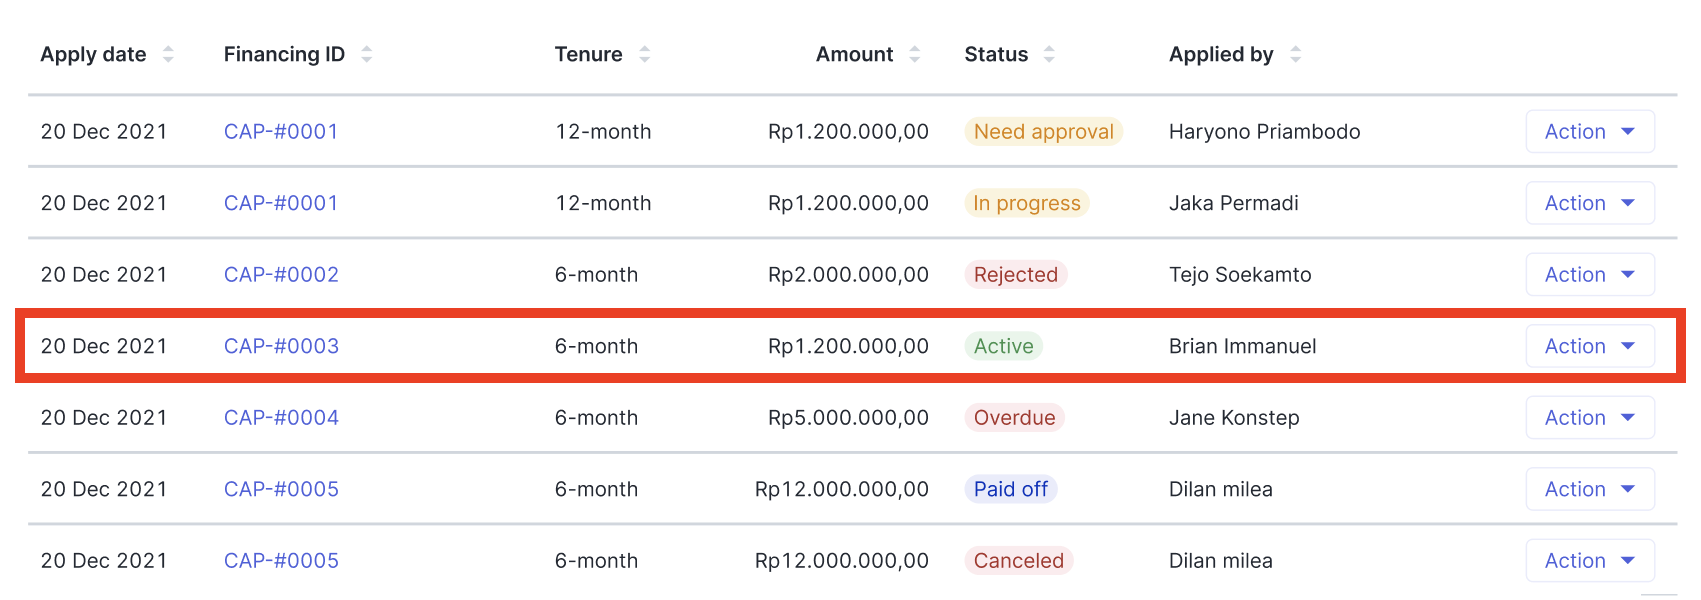Open CAP-#0001 link with Need approval status
The width and height of the screenshot is (1701, 600).
pyautogui.click(x=281, y=132)
